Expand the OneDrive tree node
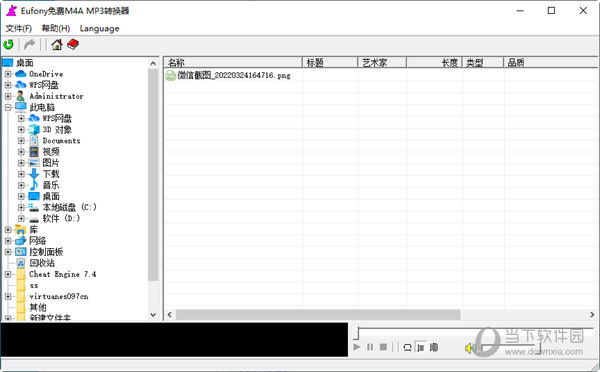This screenshot has width=600, height=372. click(x=8, y=74)
